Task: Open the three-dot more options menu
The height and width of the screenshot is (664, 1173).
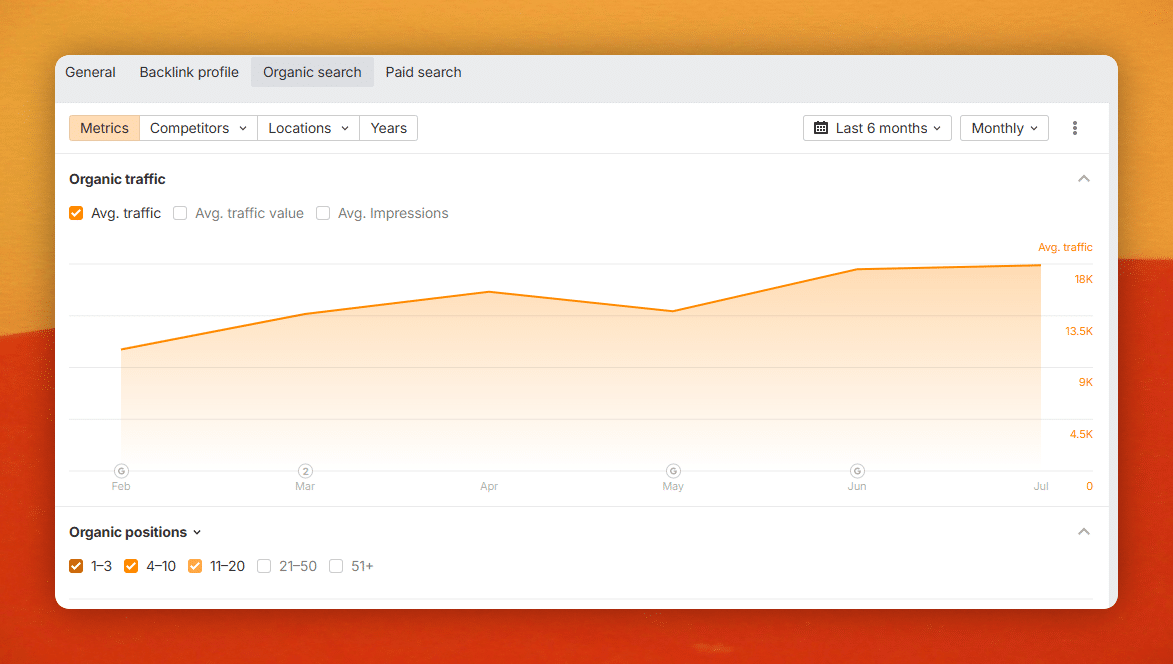Action: pyautogui.click(x=1074, y=128)
